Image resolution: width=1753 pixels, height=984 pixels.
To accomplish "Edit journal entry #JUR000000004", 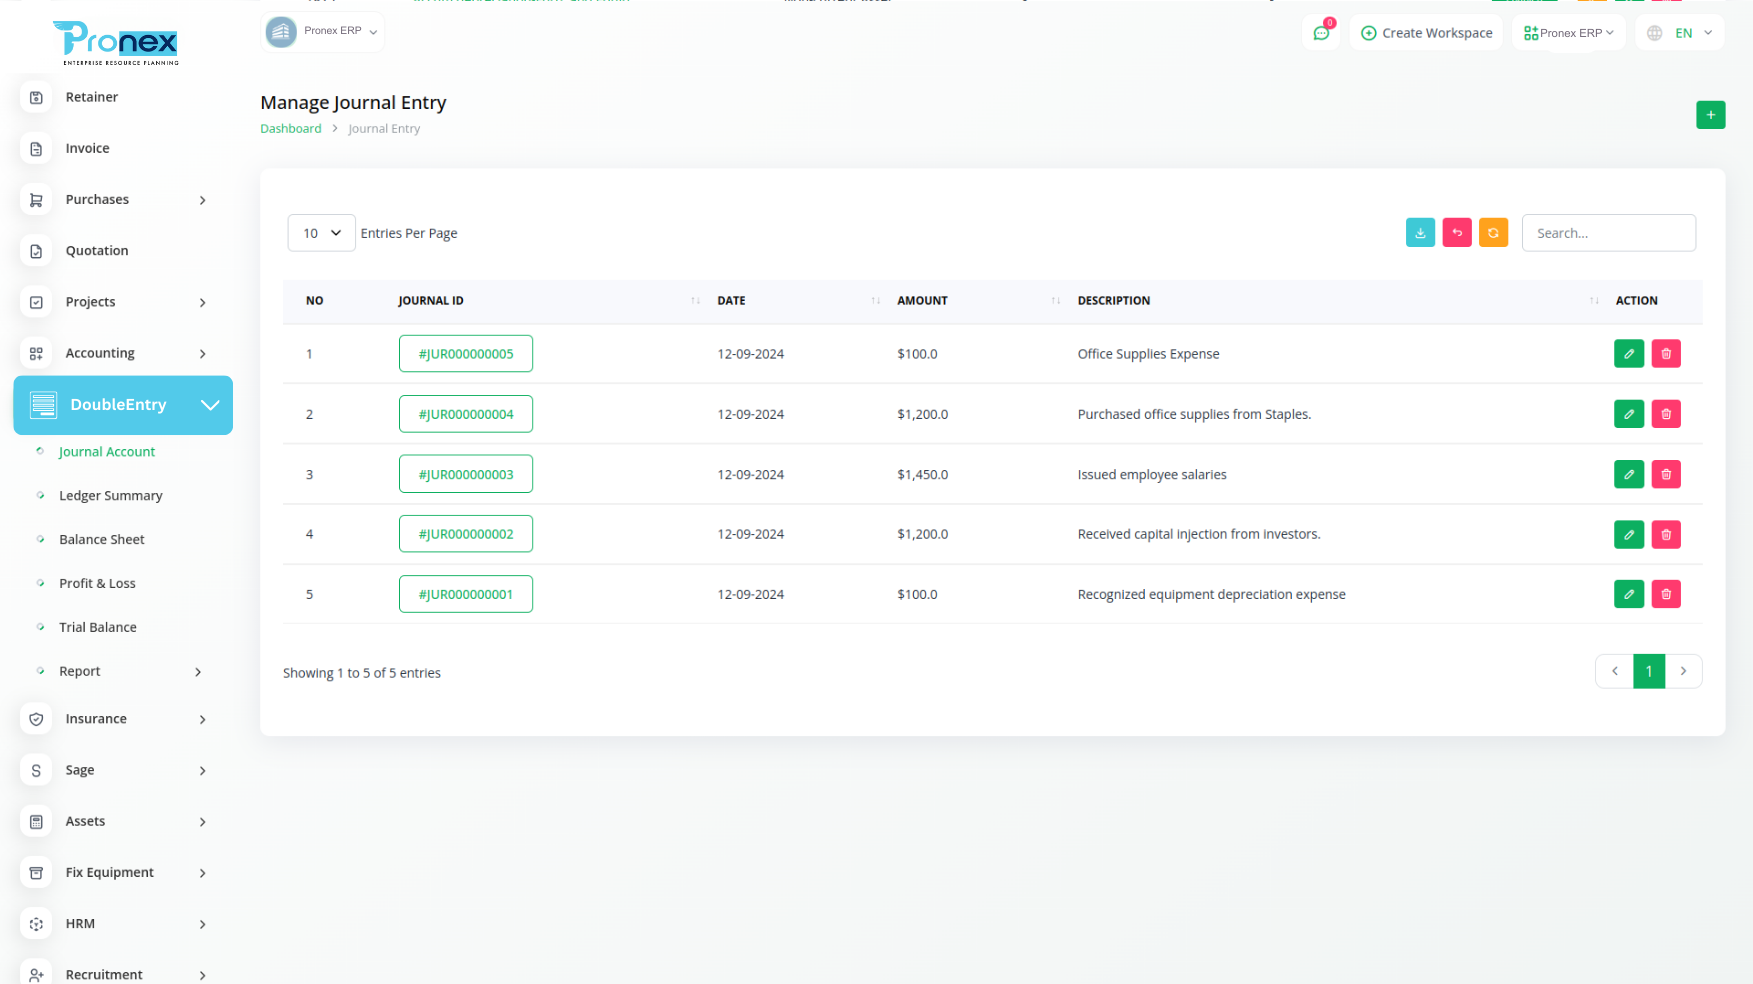I will point(1629,414).
